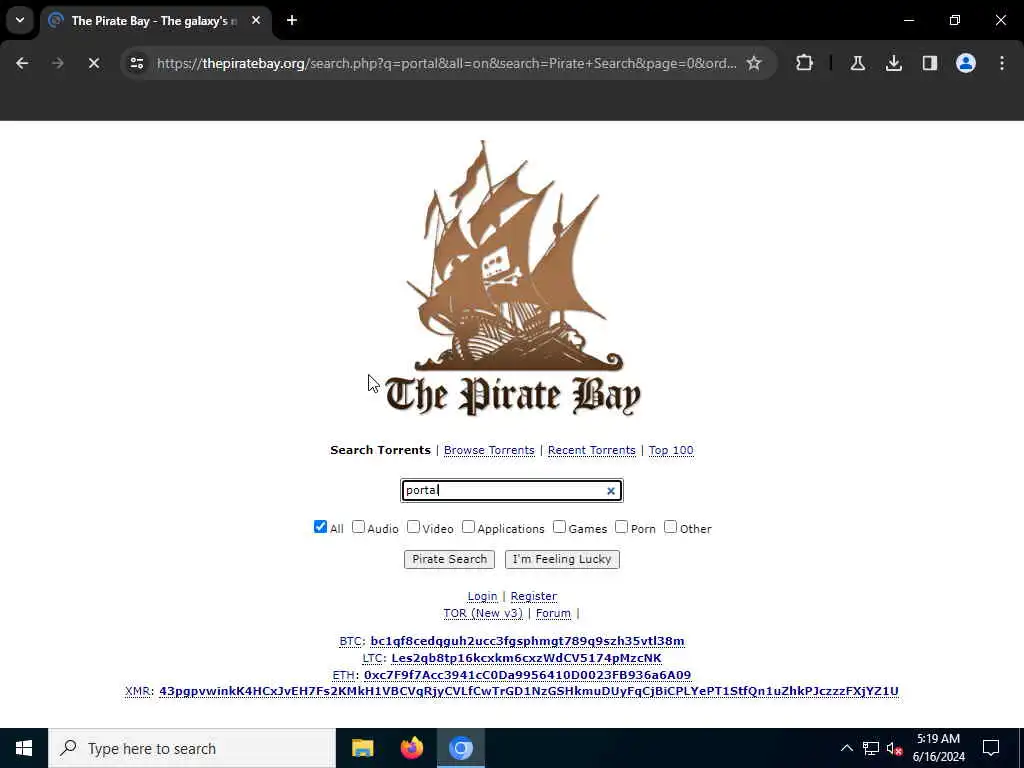The image size is (1024, 768).
Task: Toggle the browser side panel
Action: point(930,63)
